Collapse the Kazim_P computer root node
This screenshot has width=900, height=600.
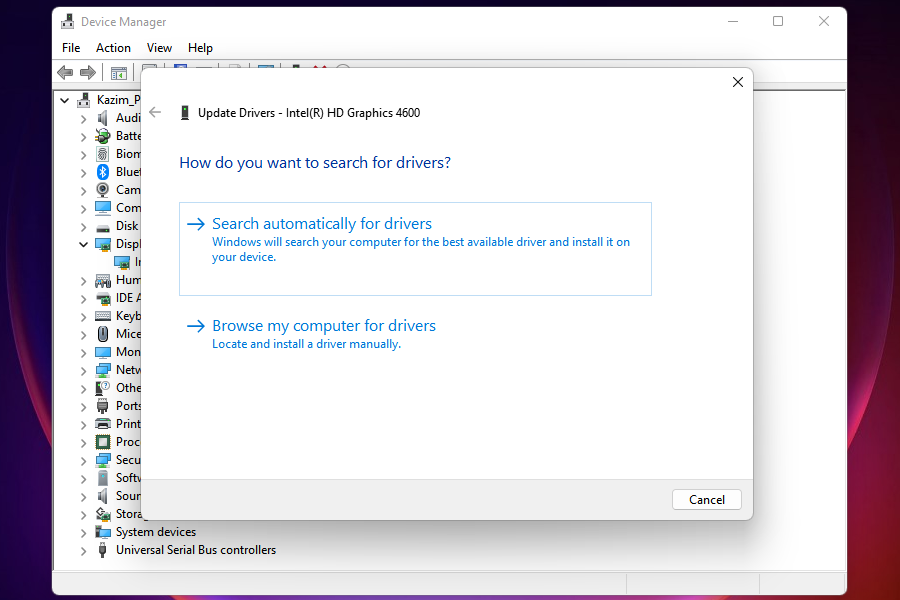click(x=65, y=100)
